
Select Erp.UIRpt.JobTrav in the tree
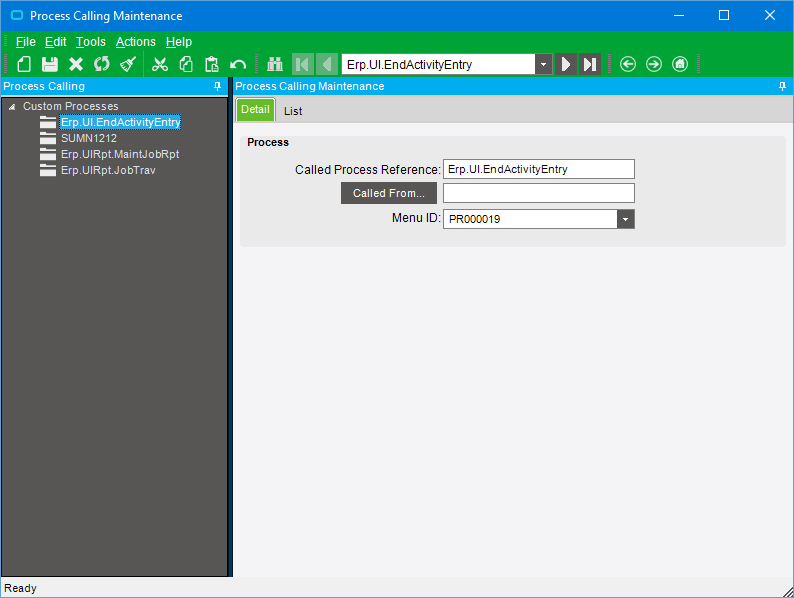[108, 170]
